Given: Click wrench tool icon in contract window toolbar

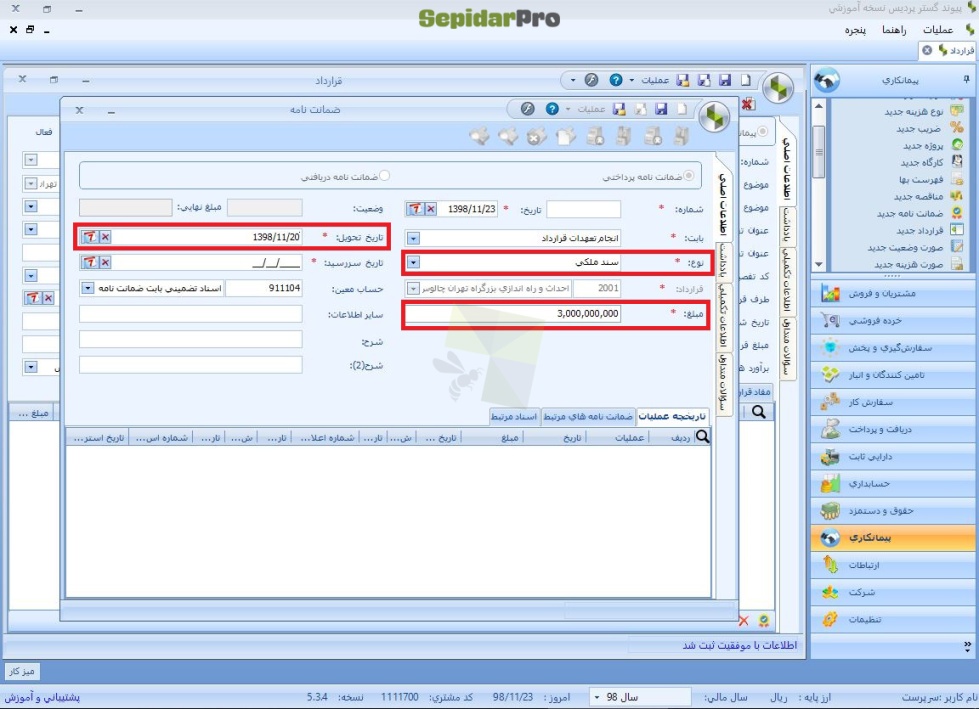Looking at the screenshot, I should tap(591, 80).
